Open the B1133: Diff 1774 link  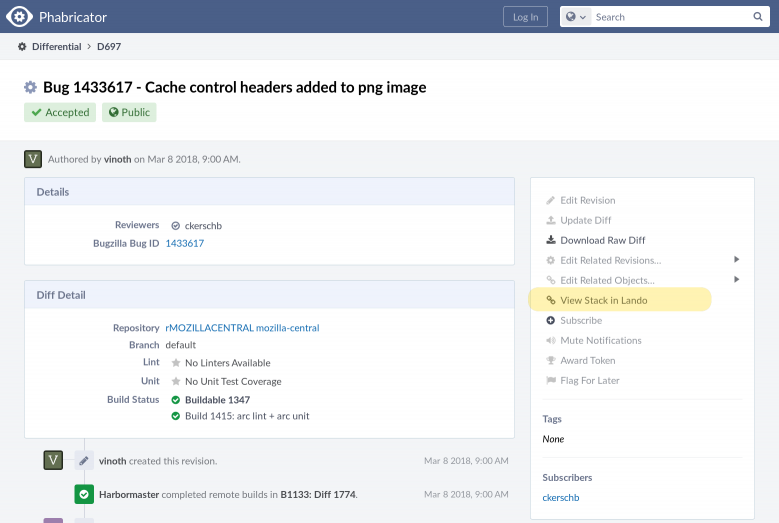point(318,495)
